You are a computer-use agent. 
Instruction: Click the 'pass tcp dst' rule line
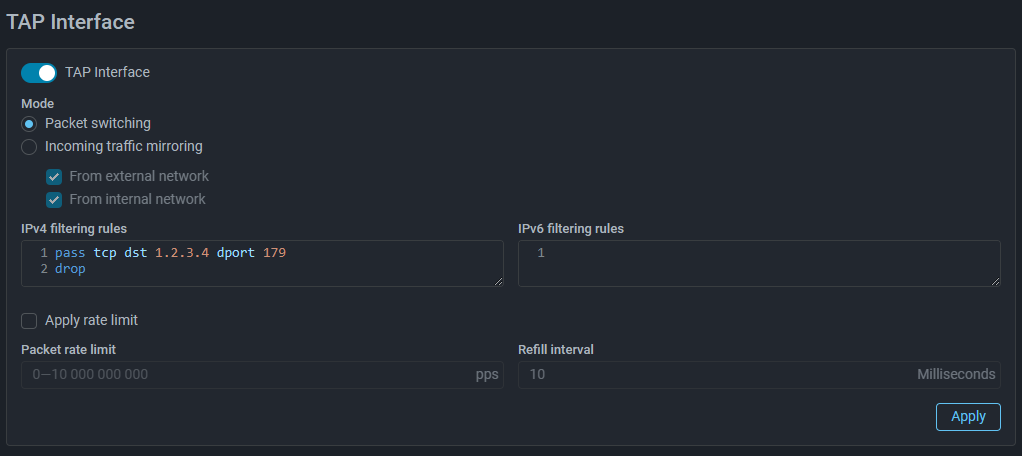coord(100,253)
